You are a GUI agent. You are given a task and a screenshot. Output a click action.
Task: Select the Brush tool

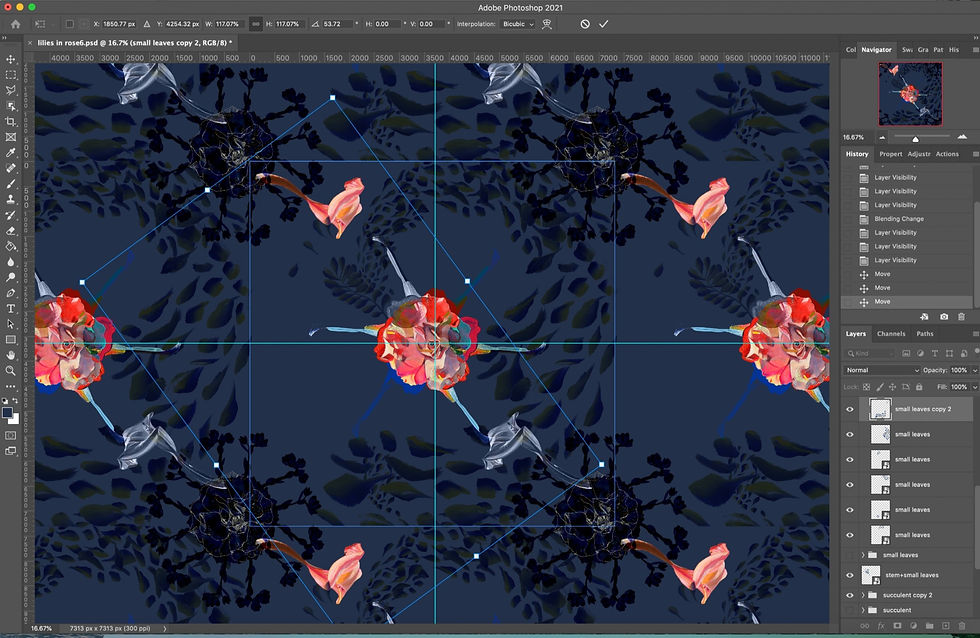click(x=11, y=184)
